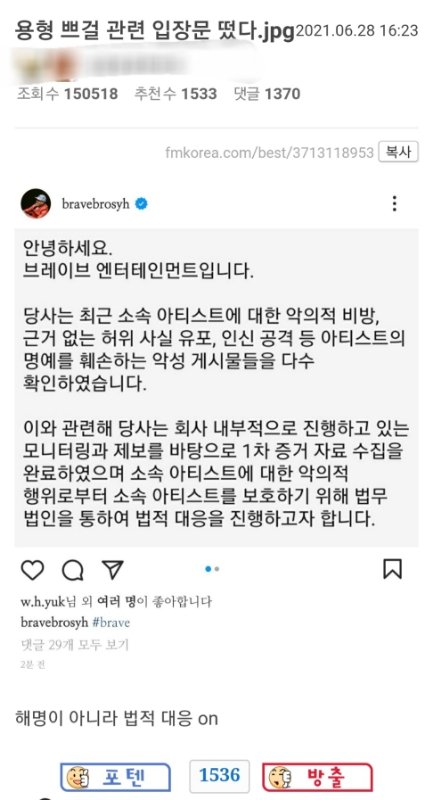Screen dimensions: 433x800
Task: Expand 댓글 29개 모두 보기 comments
Action: 74,644
